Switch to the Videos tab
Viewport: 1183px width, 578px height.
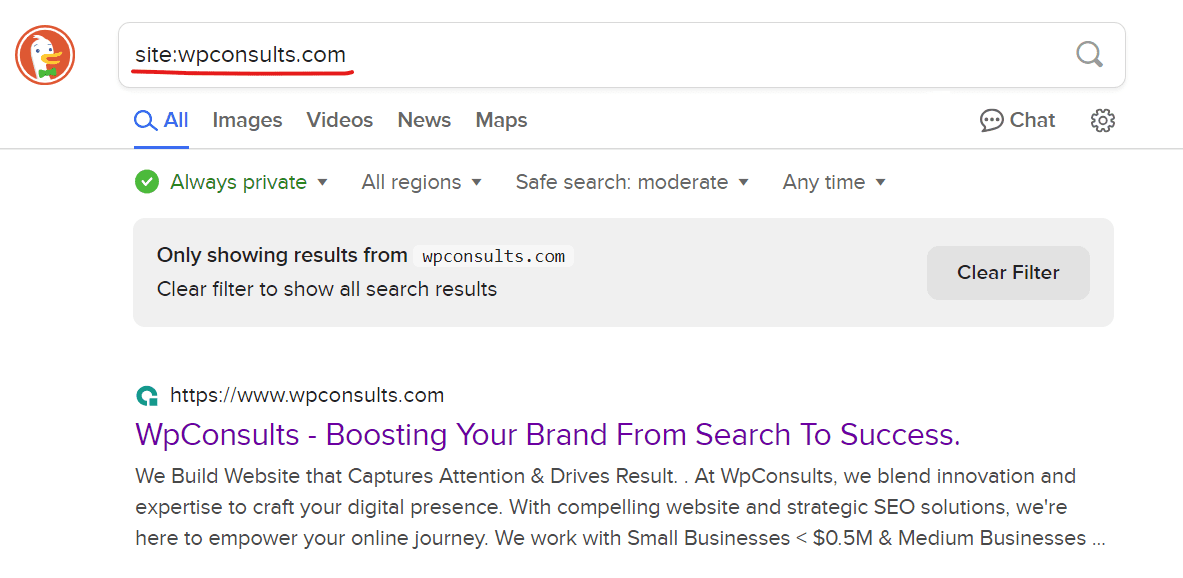pyautogui.click(x=339, y=120)
